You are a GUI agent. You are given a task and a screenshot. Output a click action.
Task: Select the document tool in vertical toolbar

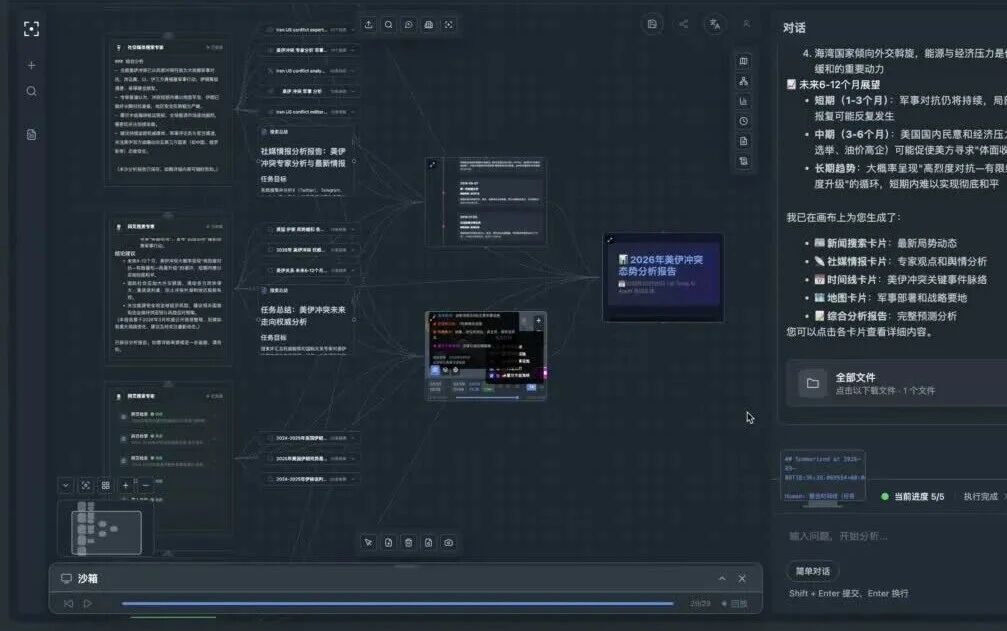pyautogui.click(x=743, y=141)
